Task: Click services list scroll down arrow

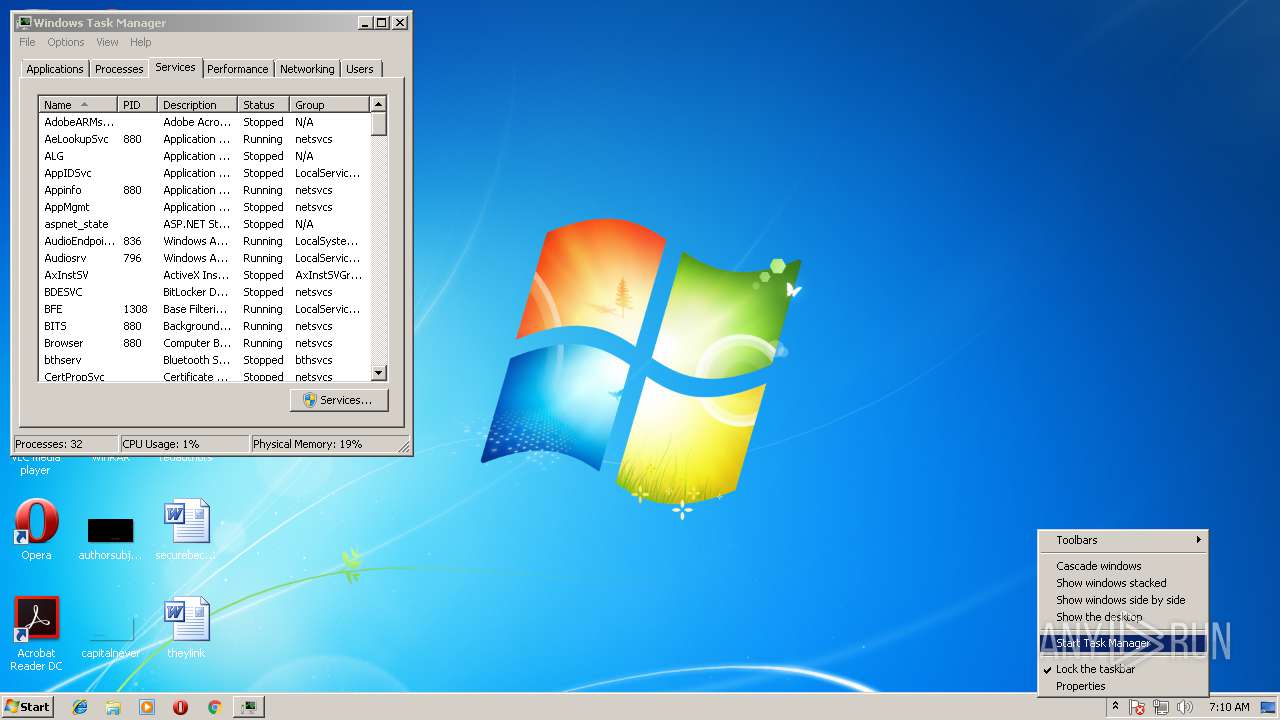Action: [x=378, y=373]
